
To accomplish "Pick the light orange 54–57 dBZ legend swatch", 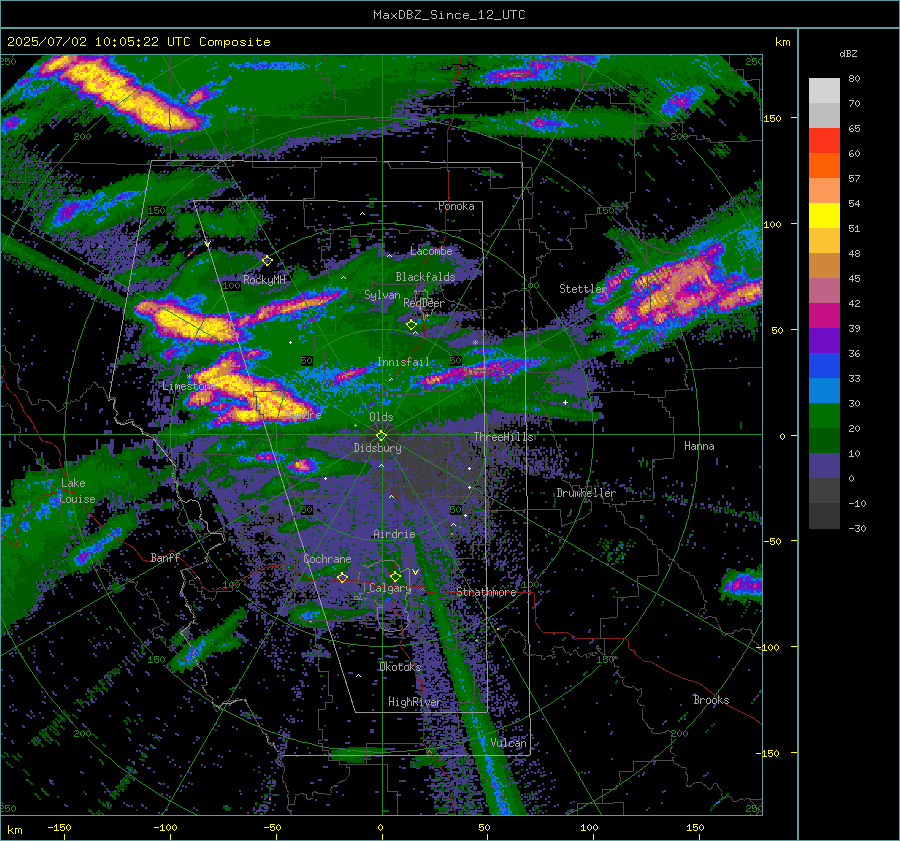I will [824, 191].
